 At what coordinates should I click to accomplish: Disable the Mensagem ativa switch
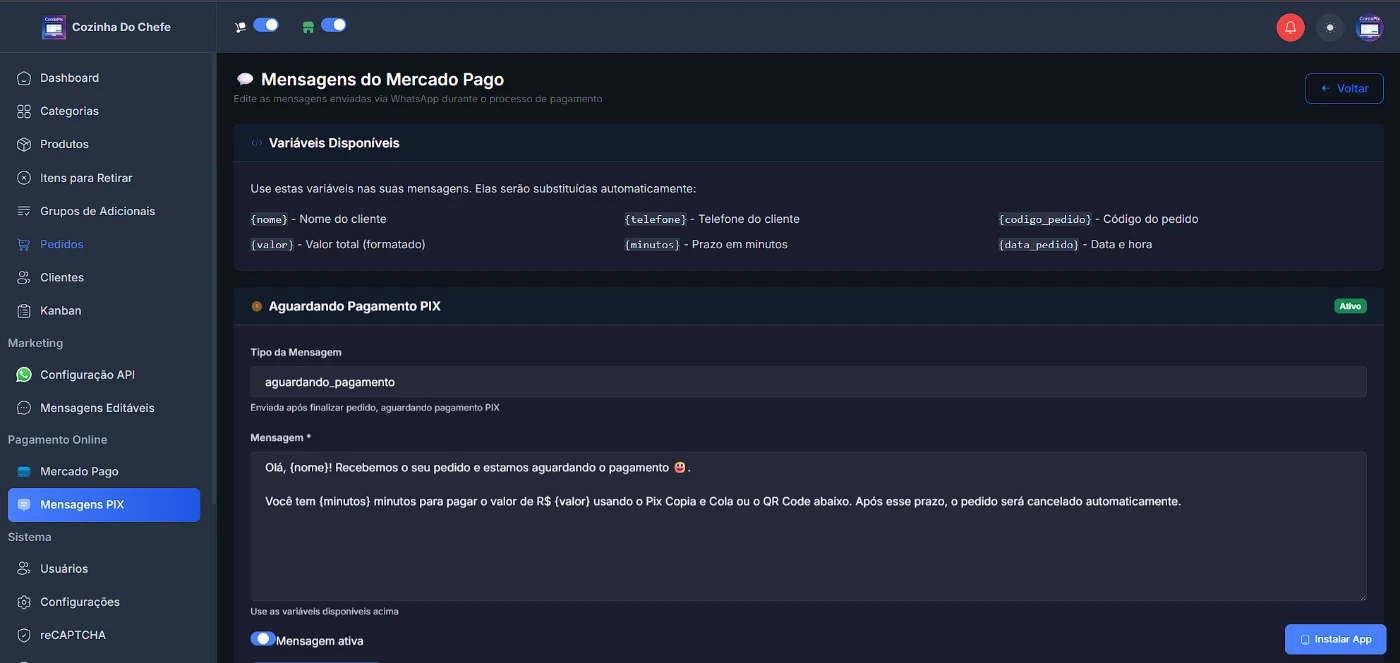pyautogui.click(x=262, y=639)
